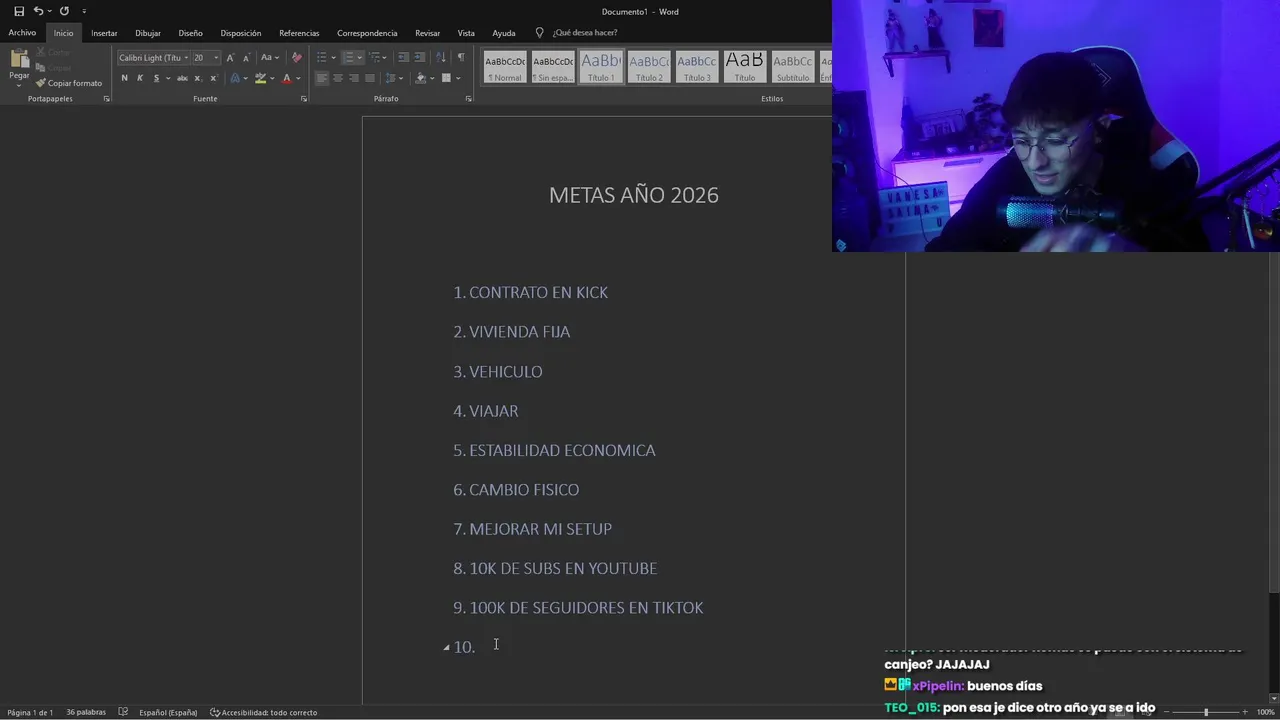Switch to the Correspondencia tab

367,33
